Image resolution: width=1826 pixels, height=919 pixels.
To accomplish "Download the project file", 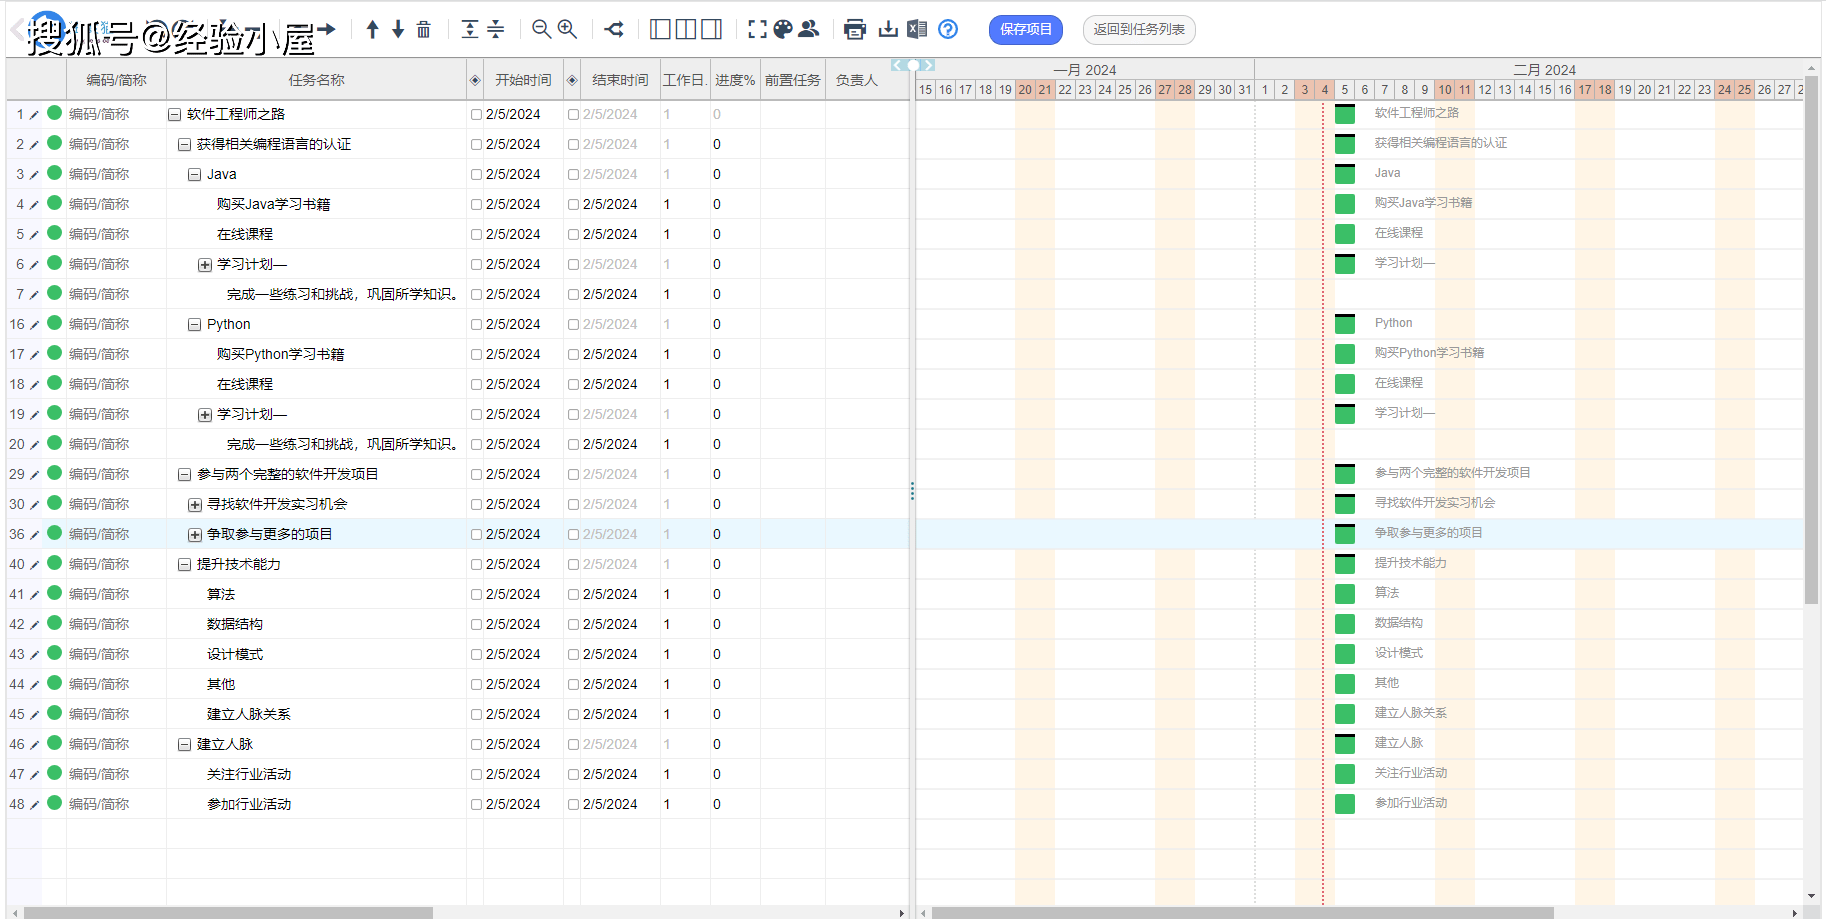I will click(888, 29).
